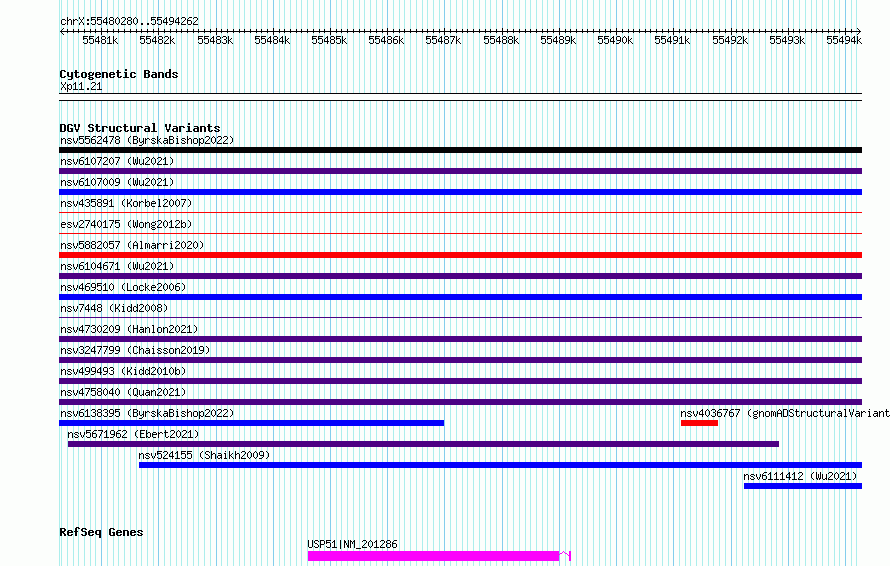Image resolution: width=890 pixels, height=566 pixels.
Task: Click the thick red nsv5882057 variant bar
Action: click(460, 255)
